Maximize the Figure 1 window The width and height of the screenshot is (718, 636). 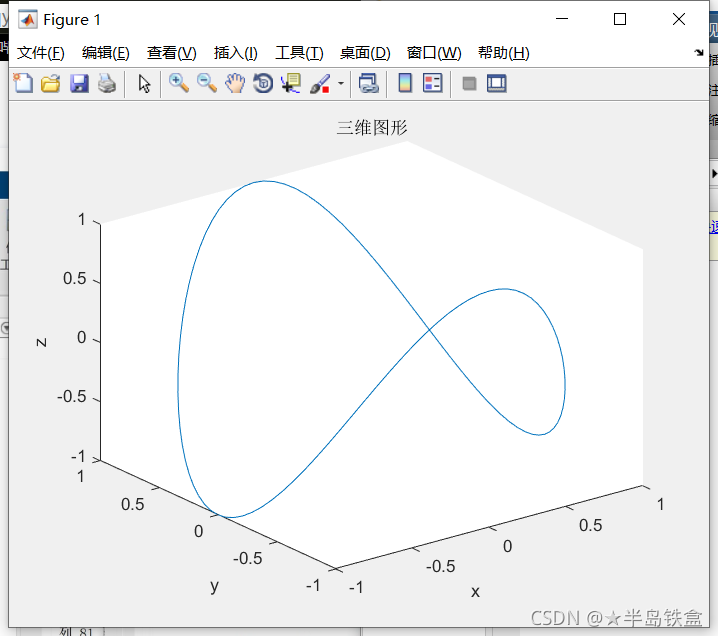tap(620, 19)
